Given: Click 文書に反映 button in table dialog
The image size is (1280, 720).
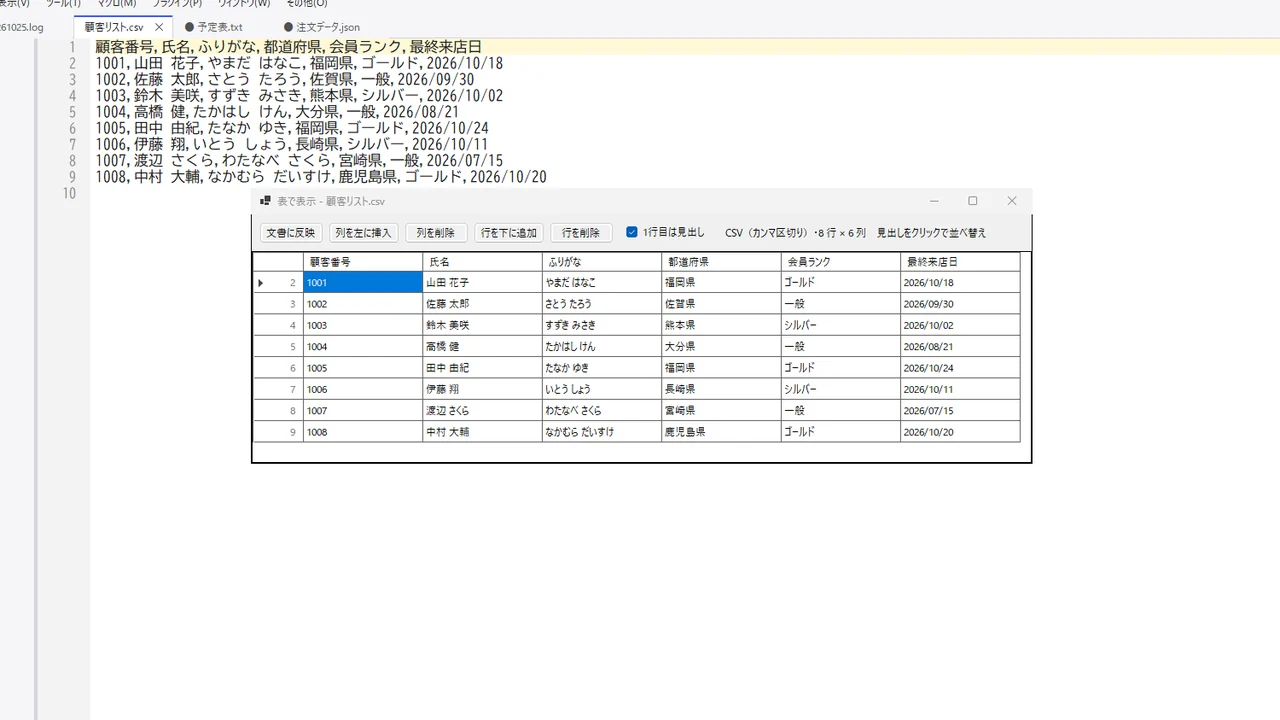Looking at the screenshot, I should pyautogui.click(x=290, y=233).
